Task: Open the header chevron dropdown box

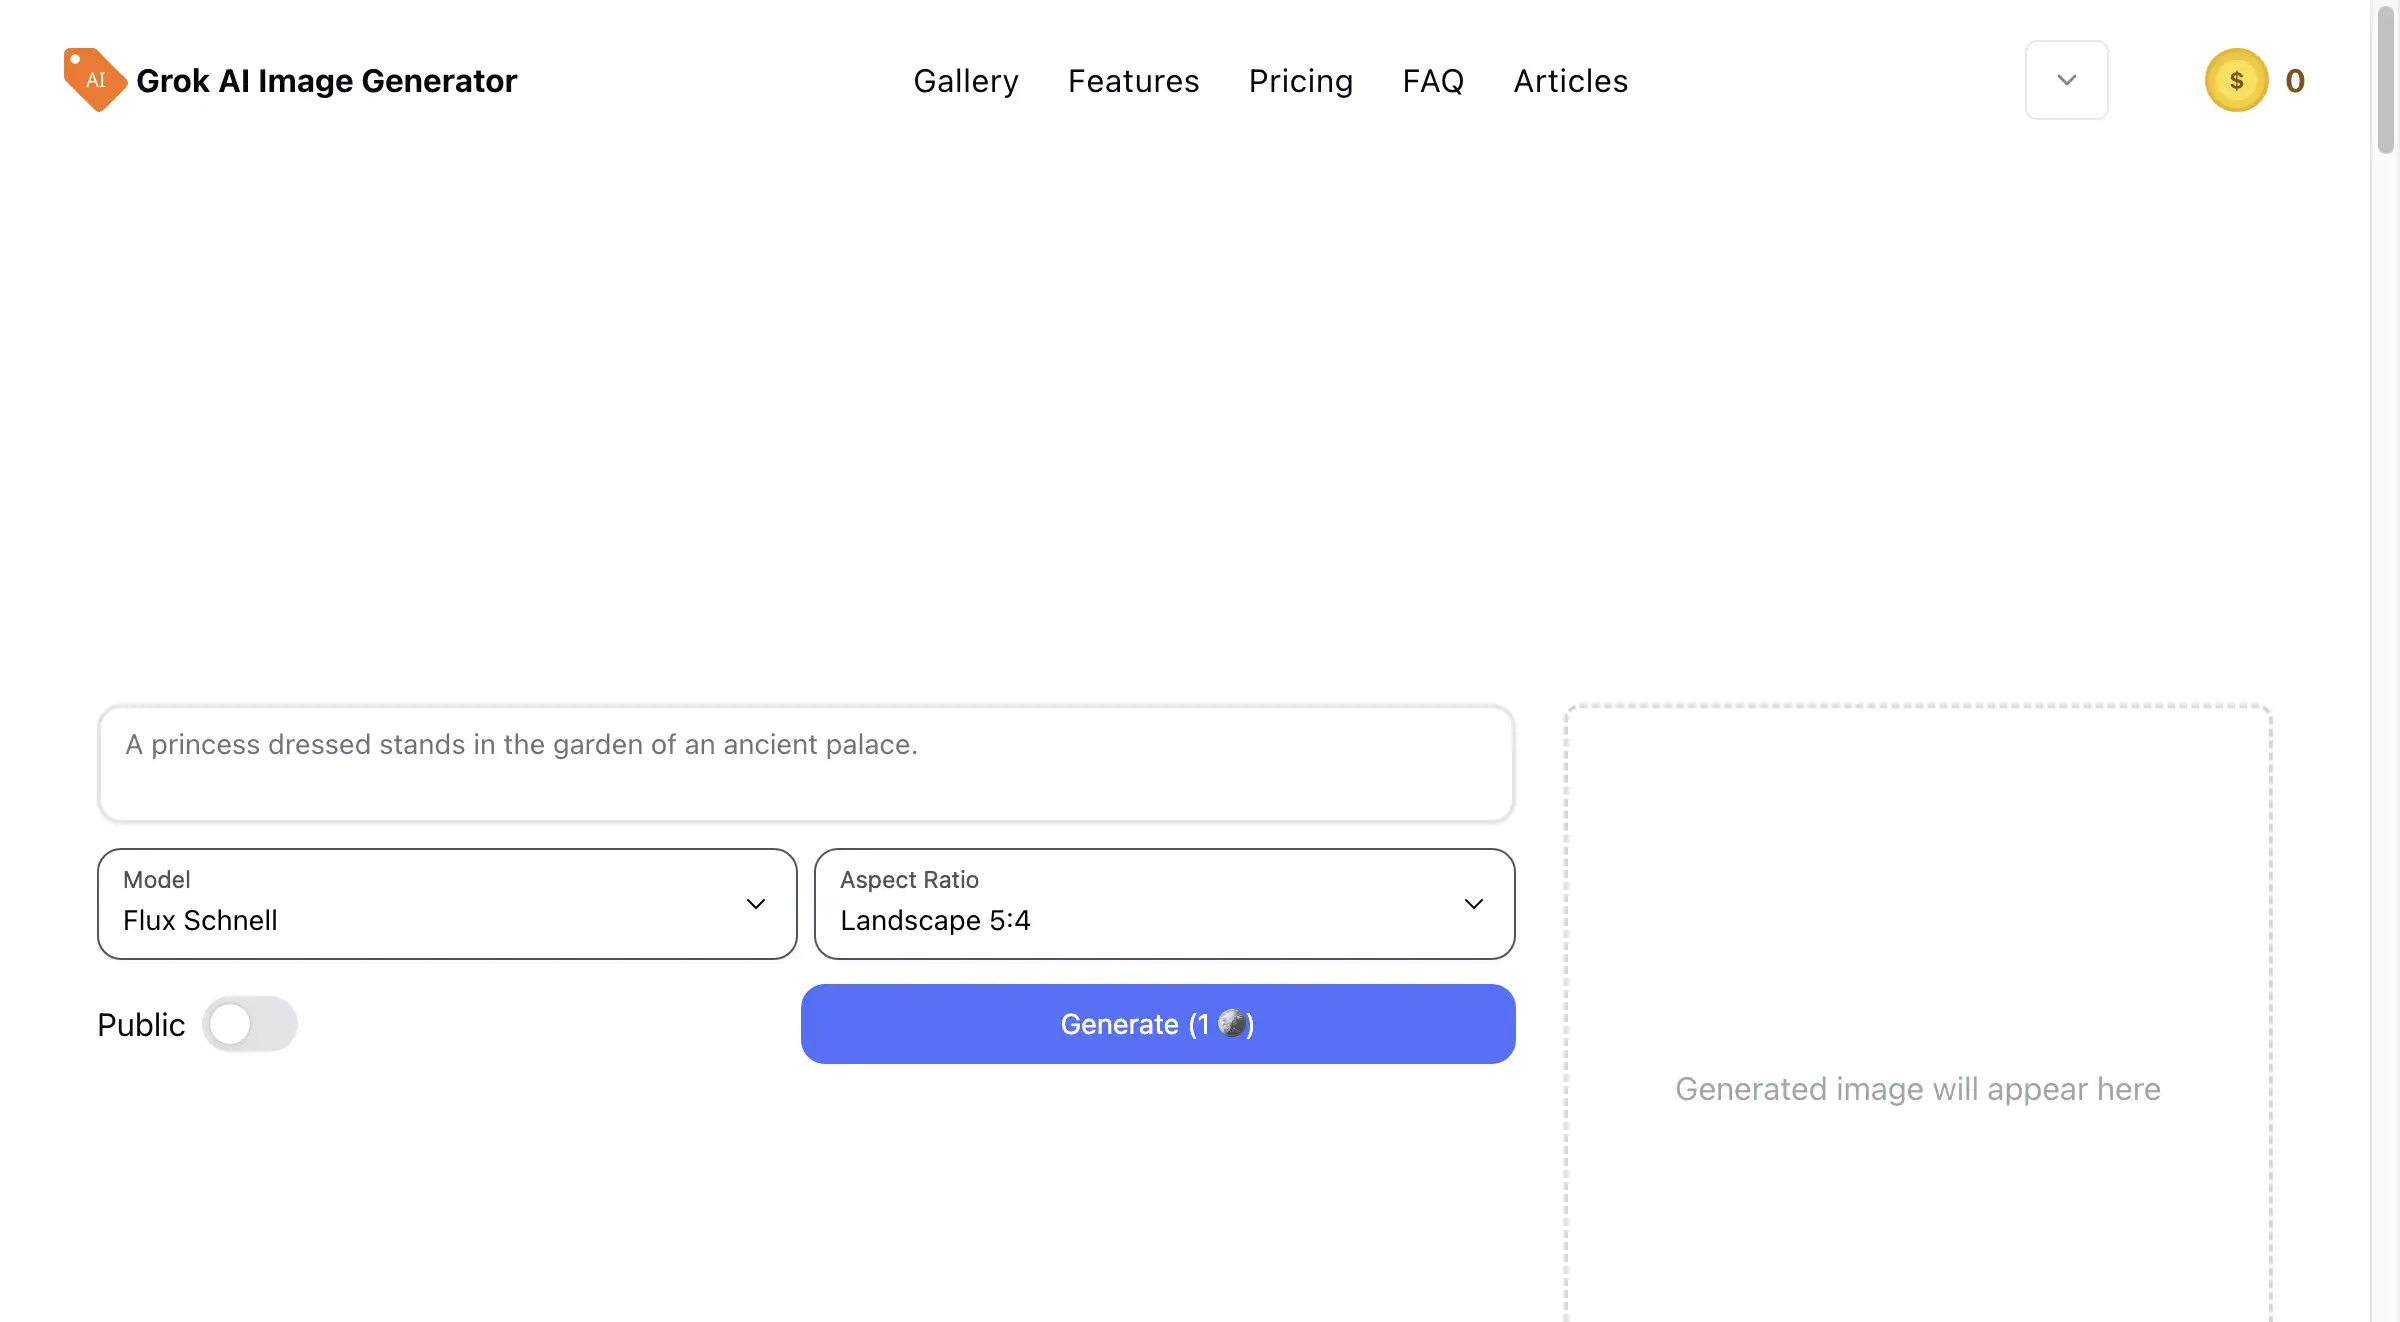Action: [2066, 80]
